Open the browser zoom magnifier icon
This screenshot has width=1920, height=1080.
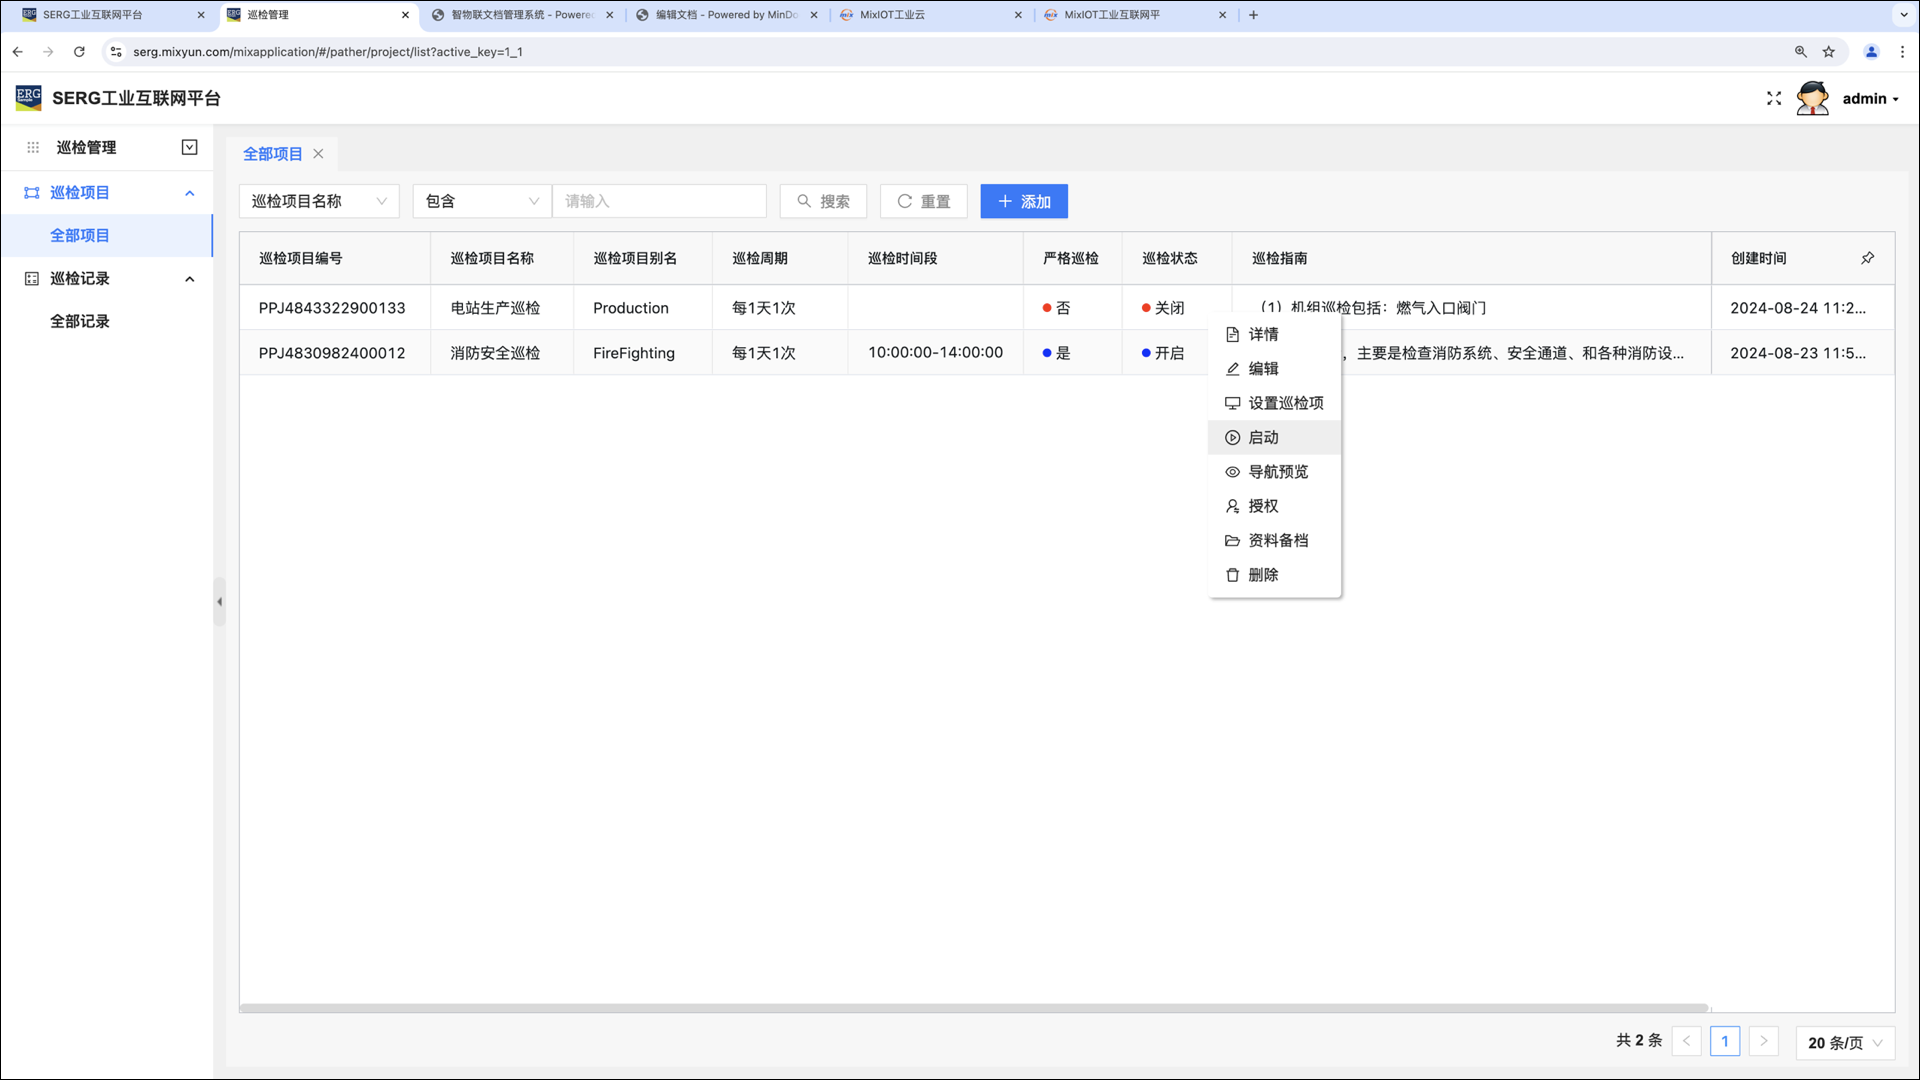1801,52
